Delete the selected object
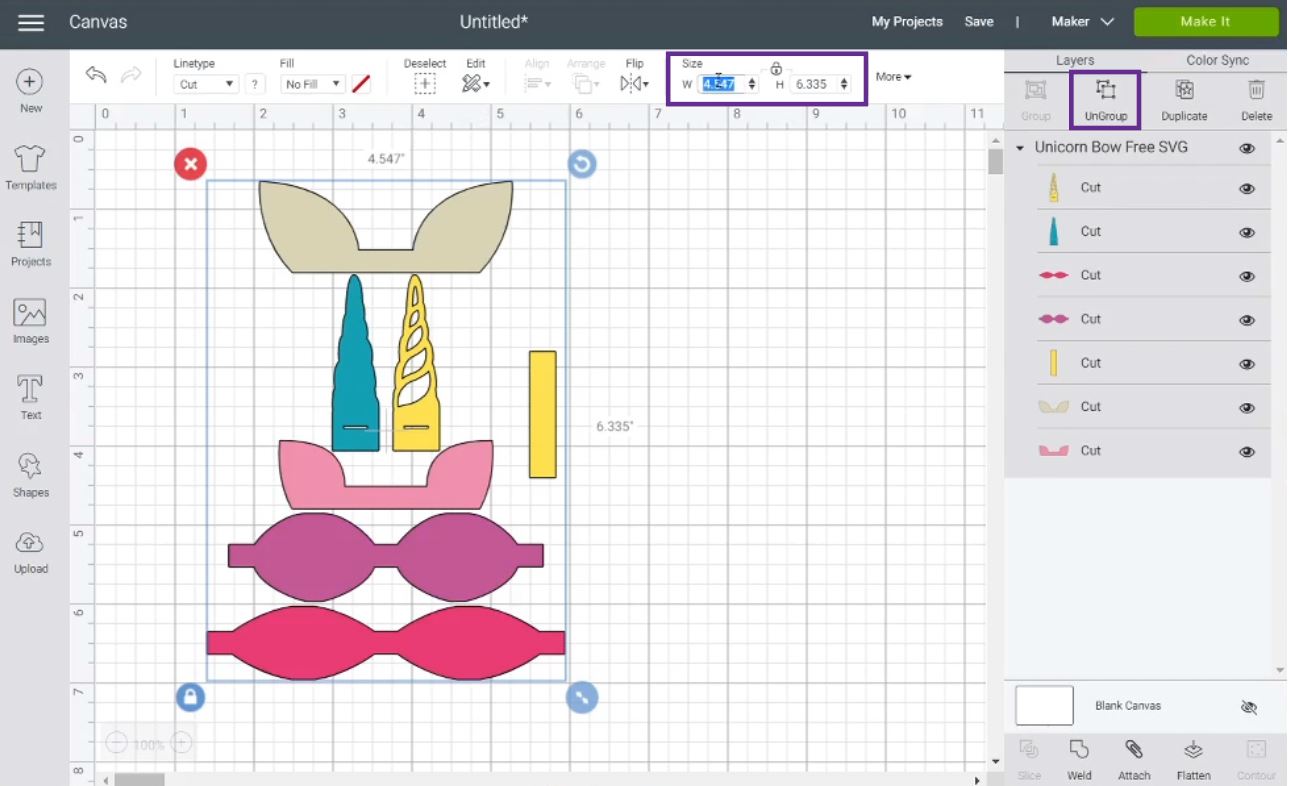 pyautogui.click(x=1257, y=100)
